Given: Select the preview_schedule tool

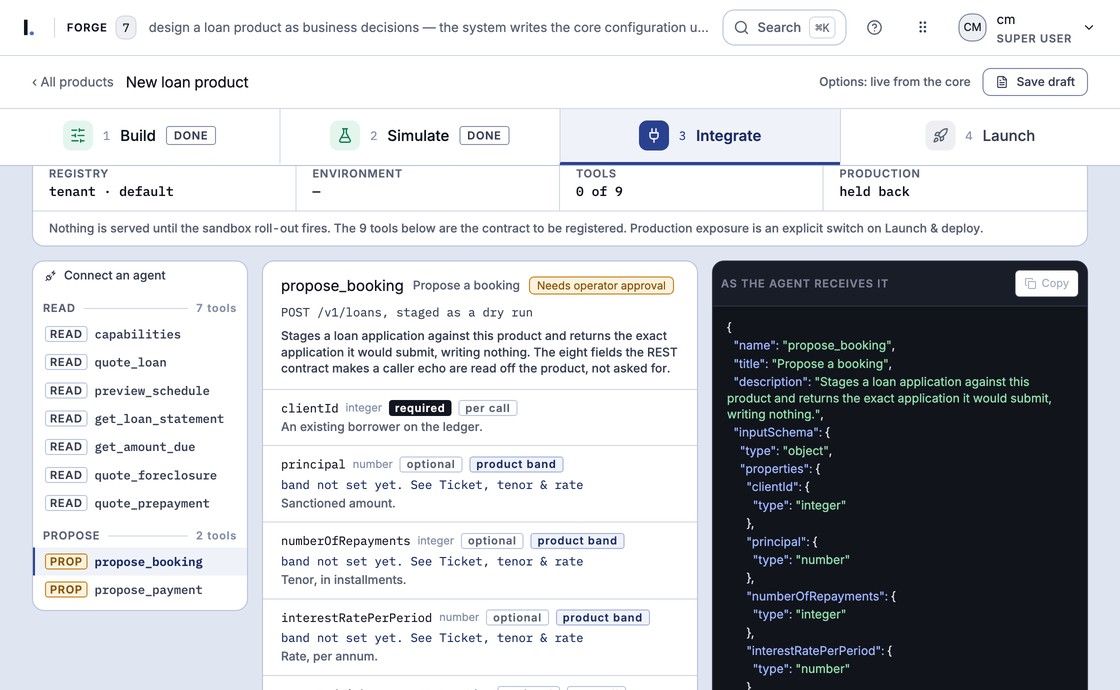Looking at the screenshot, I should [x=140, y=391].
